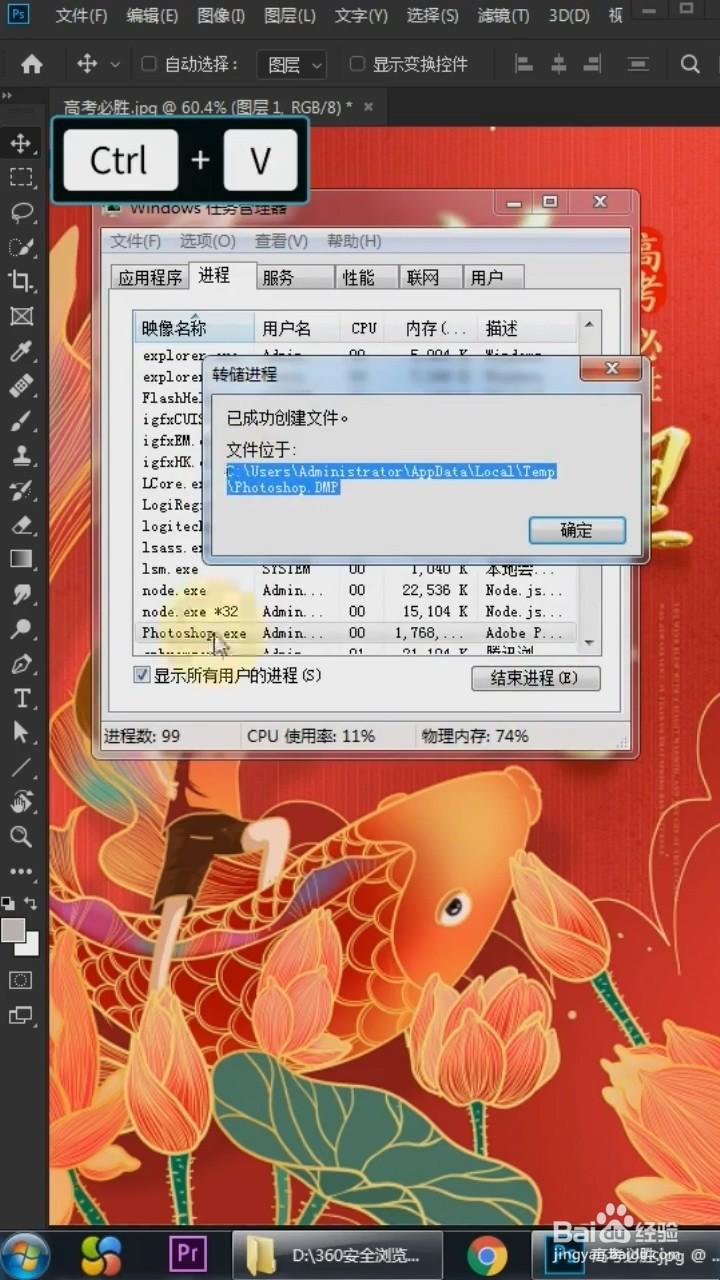Viewport: 720px width, 1280px height.
Task: Select the Path Selection tool
Action: pyautogui.click(x=21, y=733)
